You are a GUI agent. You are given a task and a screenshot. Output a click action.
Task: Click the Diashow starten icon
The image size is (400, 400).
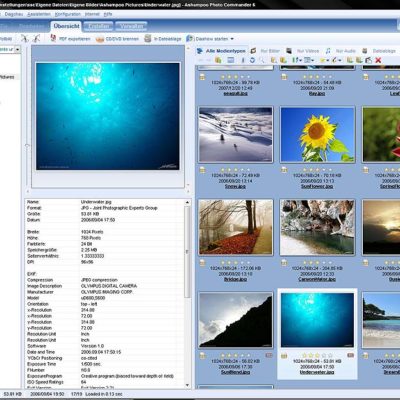190,39
